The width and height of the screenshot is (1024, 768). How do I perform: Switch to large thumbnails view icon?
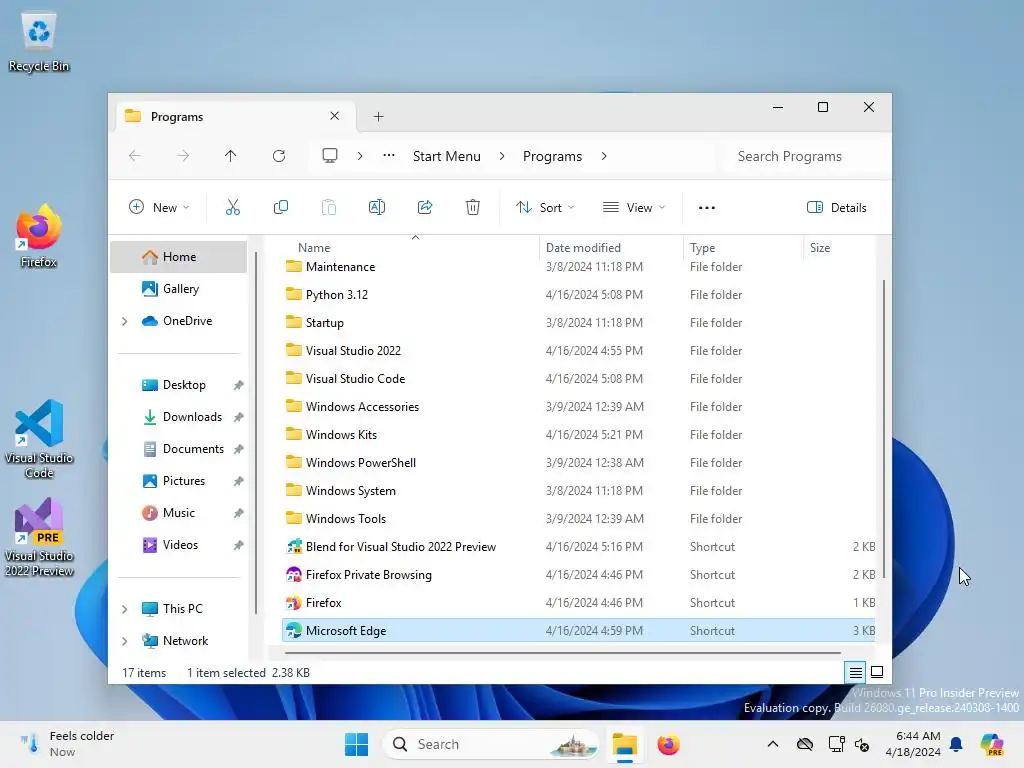coord(877,672)
